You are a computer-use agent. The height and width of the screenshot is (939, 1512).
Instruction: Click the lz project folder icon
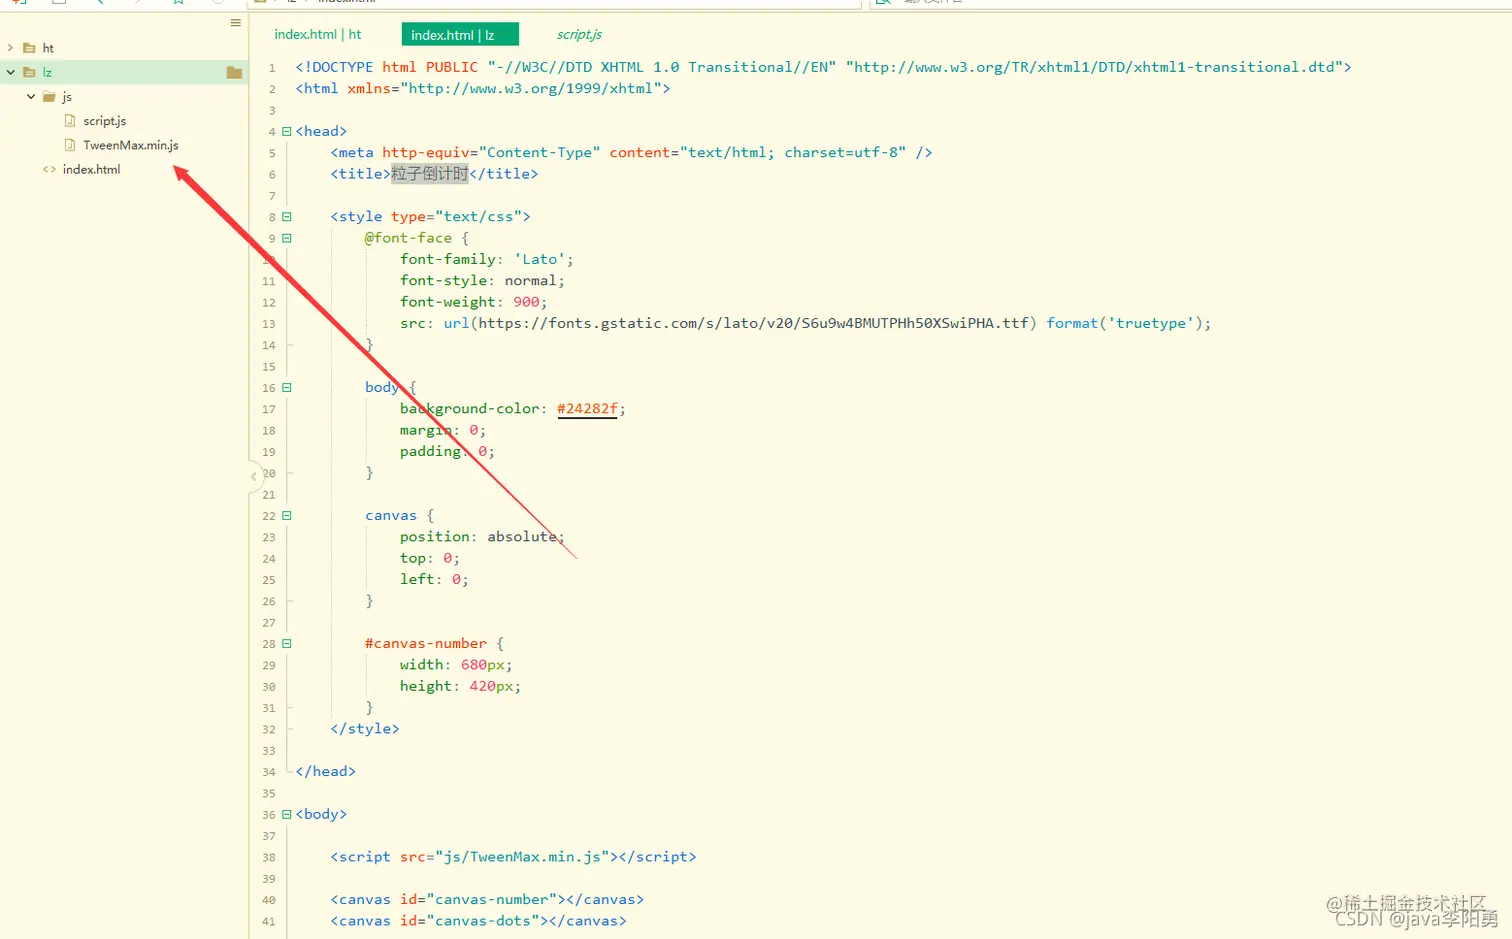tap(29, 72)
